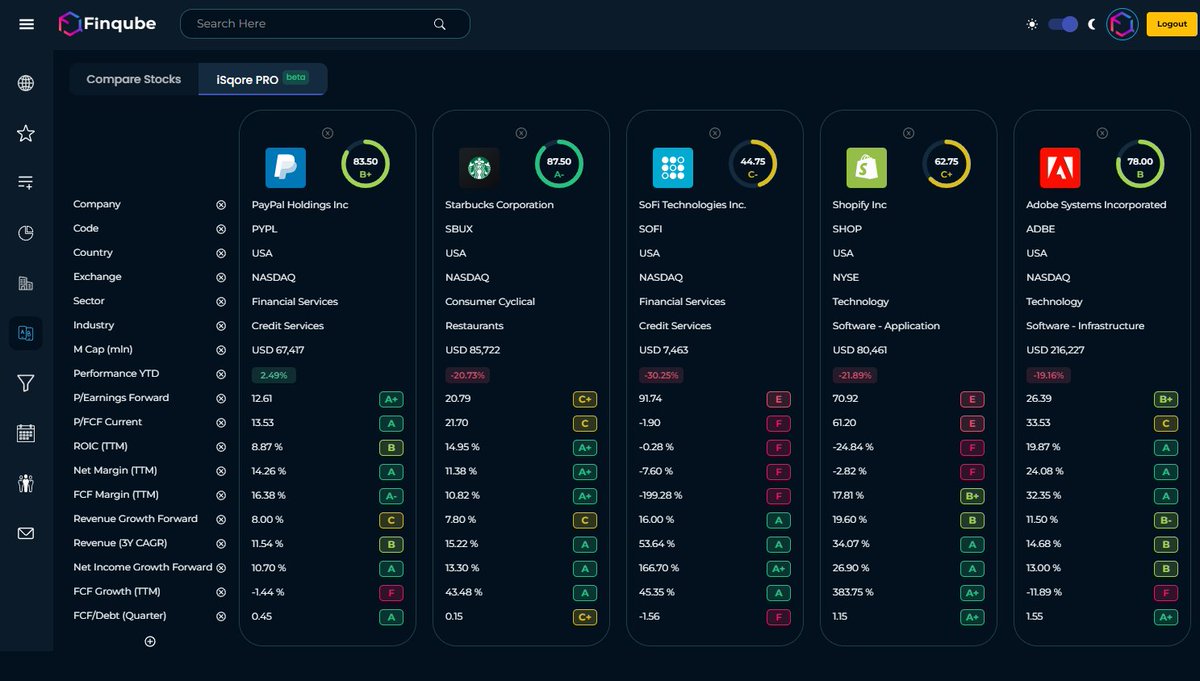This screenshot has width=1200, height=681.
Task: Open the people sidebar icon
Action: (x=26, y=484)
